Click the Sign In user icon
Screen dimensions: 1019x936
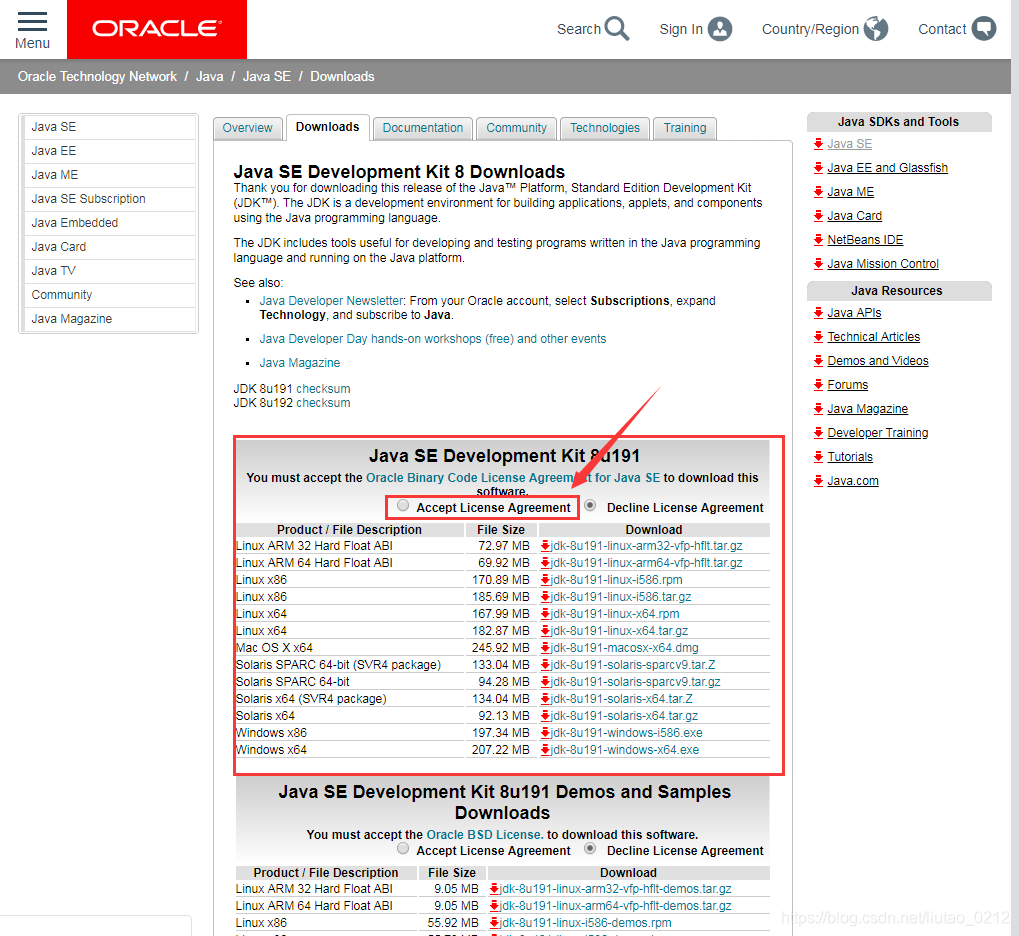pos(719,29)
